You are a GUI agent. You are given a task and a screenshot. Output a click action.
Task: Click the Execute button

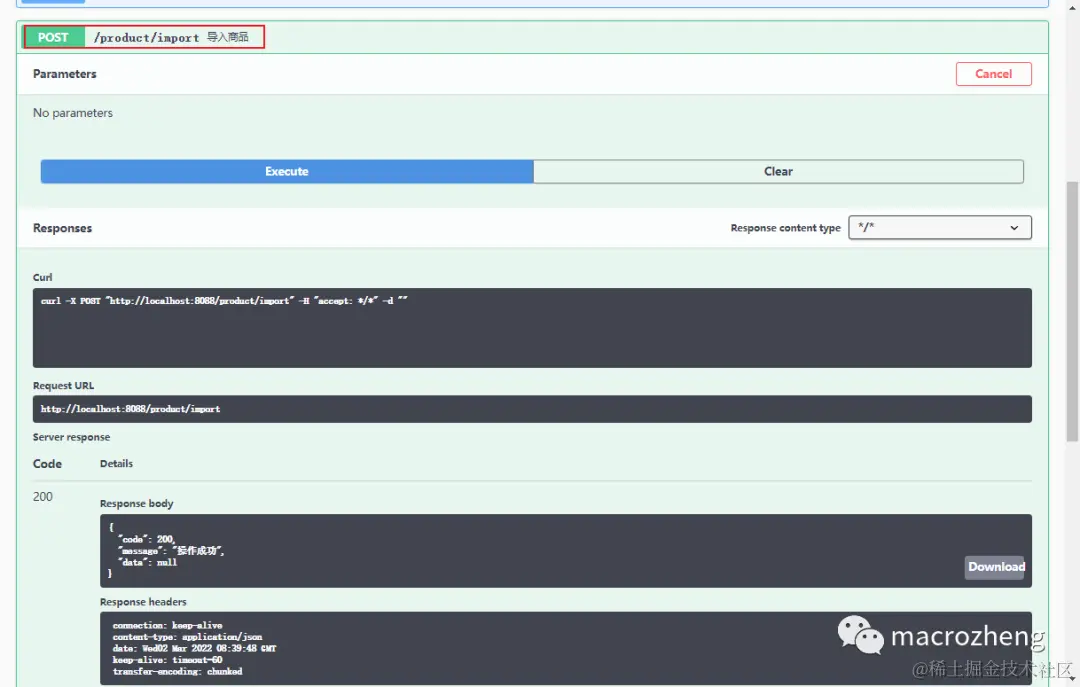(x=287, y=171)
